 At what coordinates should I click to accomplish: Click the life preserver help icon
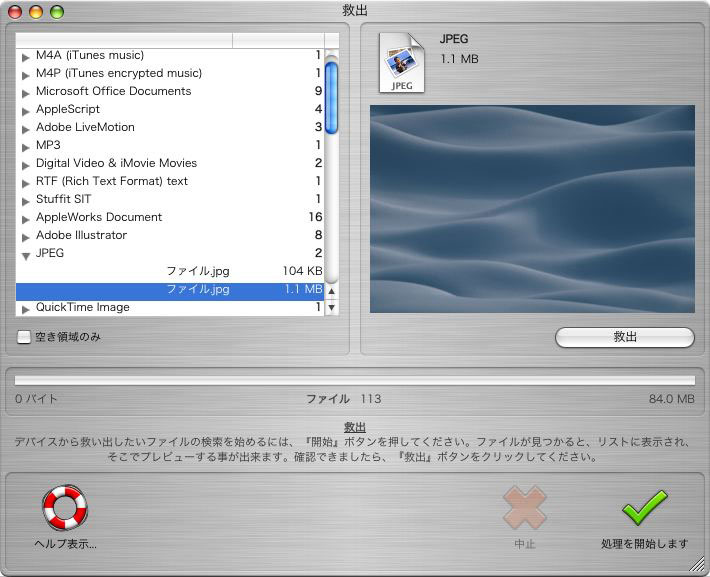click(x=65, y=508)
